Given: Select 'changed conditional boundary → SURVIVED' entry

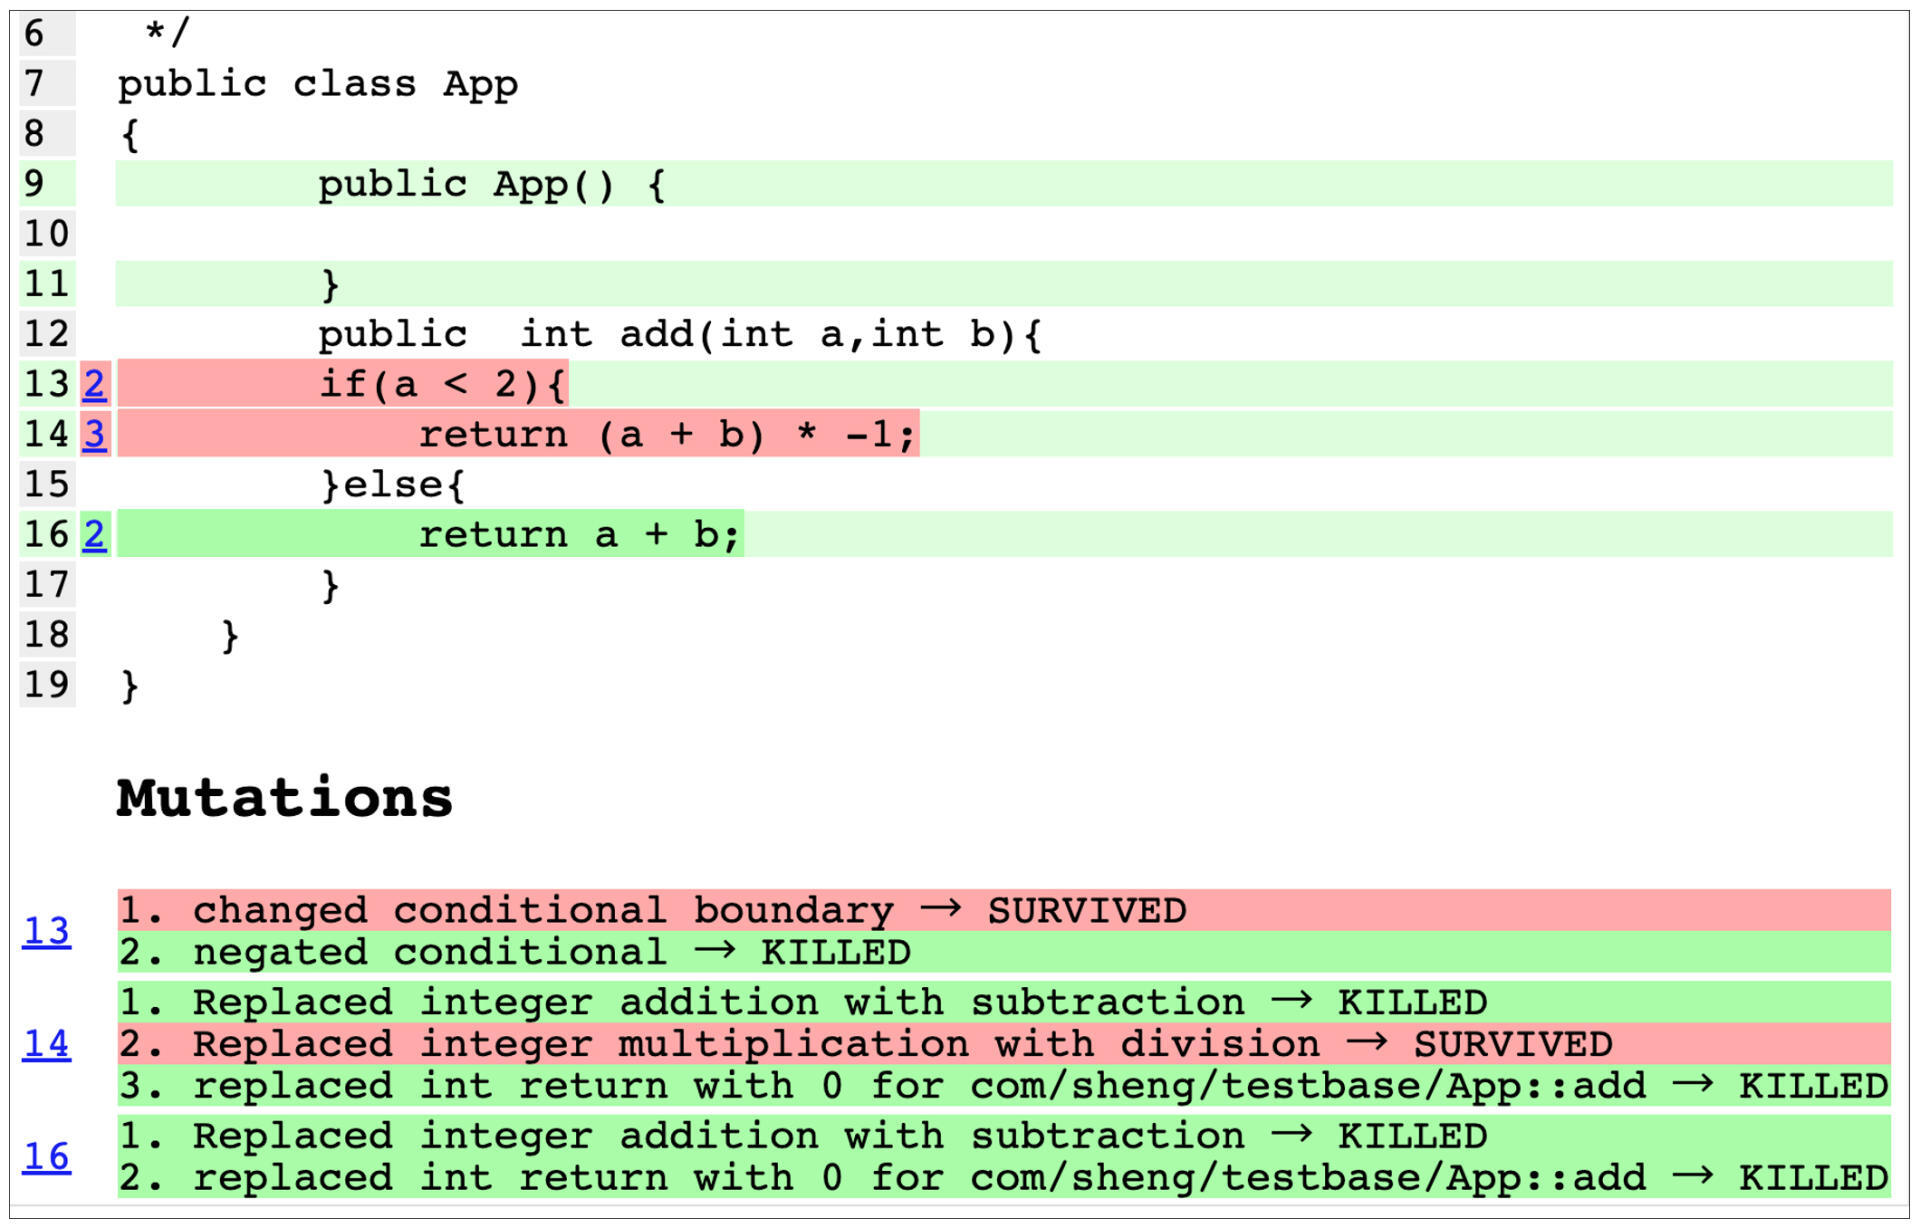Looking at the screenshot, I should pyautogui.click(x=1003, y=910).
